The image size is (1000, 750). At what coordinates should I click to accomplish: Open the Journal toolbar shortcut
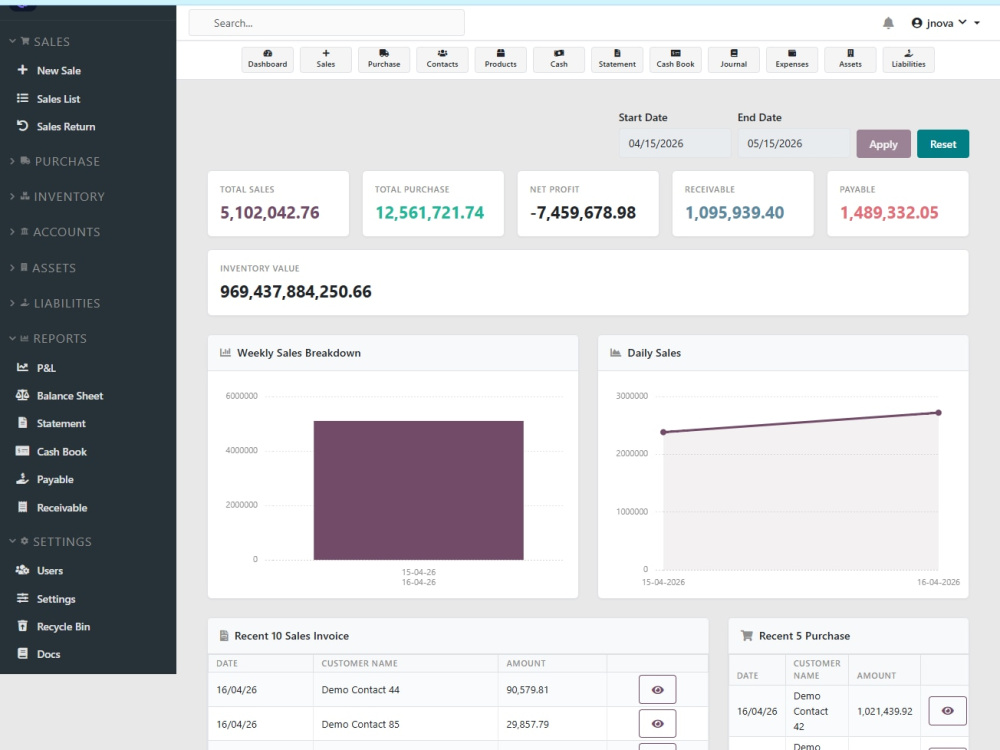coord(733,59)
